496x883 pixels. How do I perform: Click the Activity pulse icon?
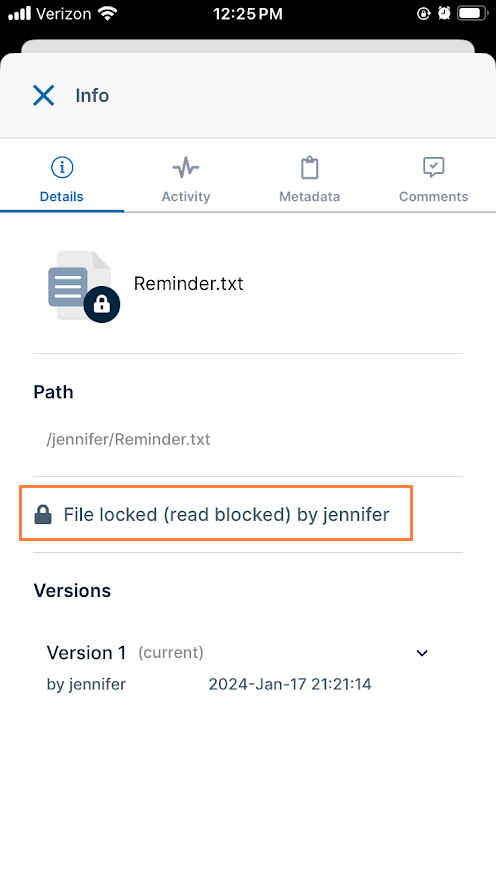click(186, 167)
